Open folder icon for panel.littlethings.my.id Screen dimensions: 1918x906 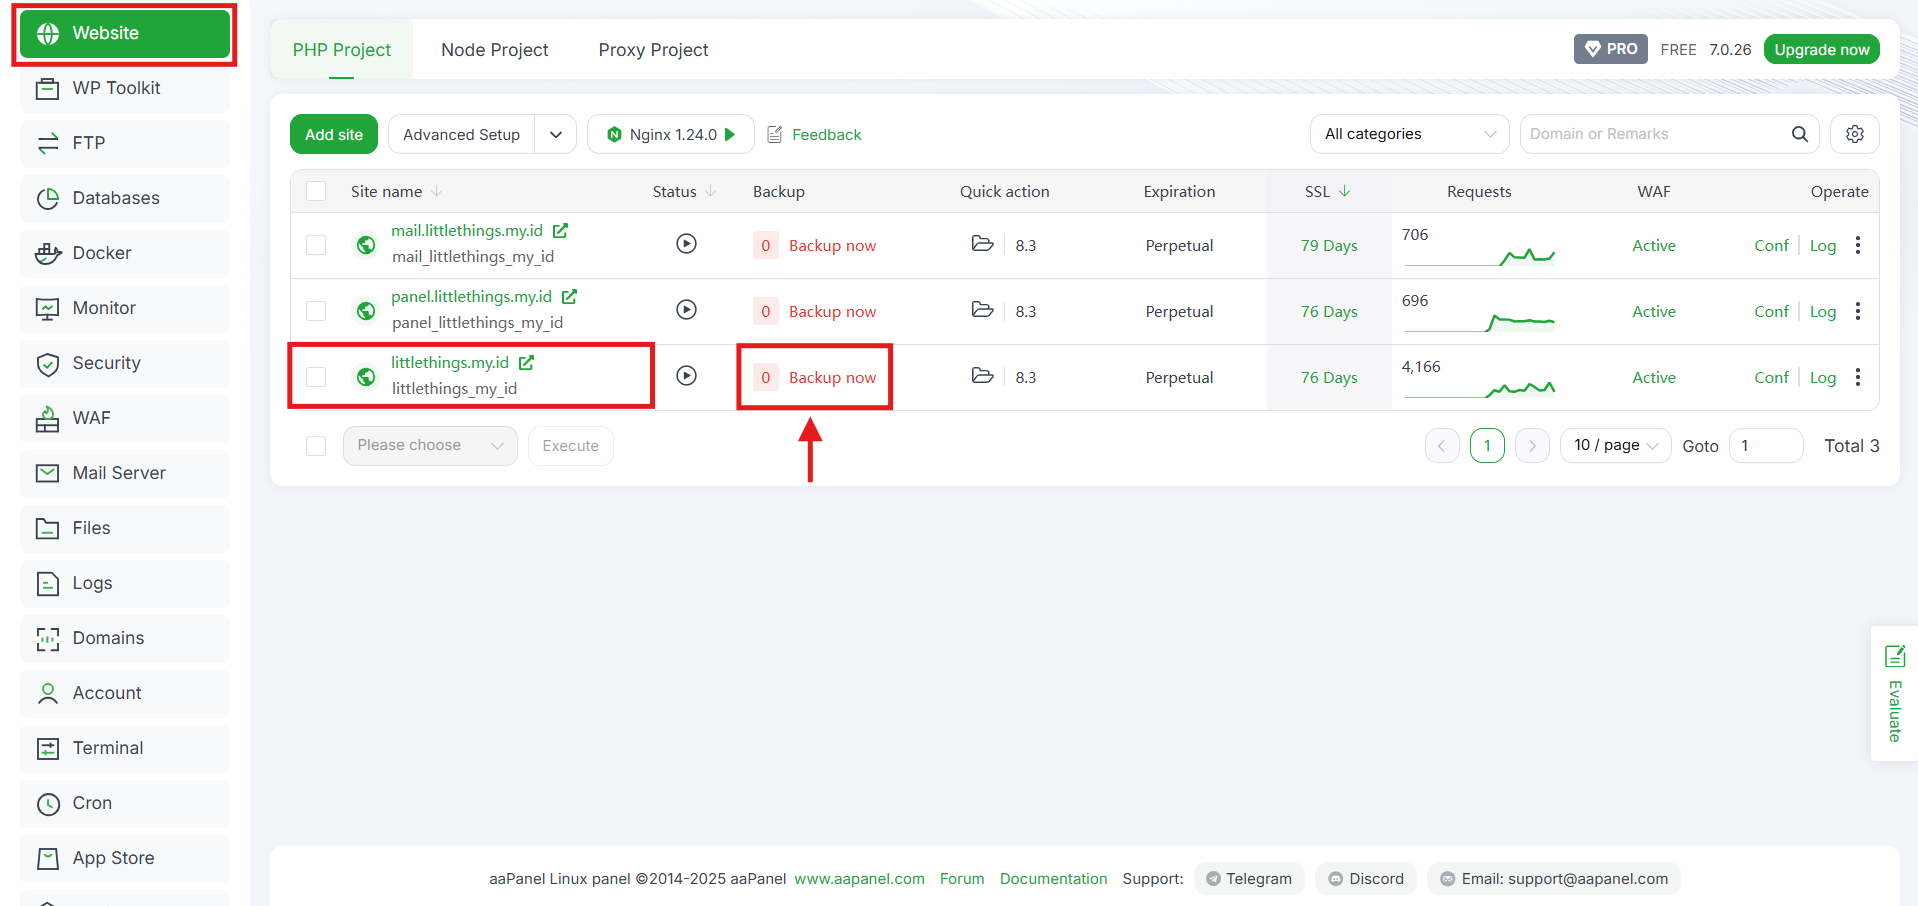pos(983,310)
